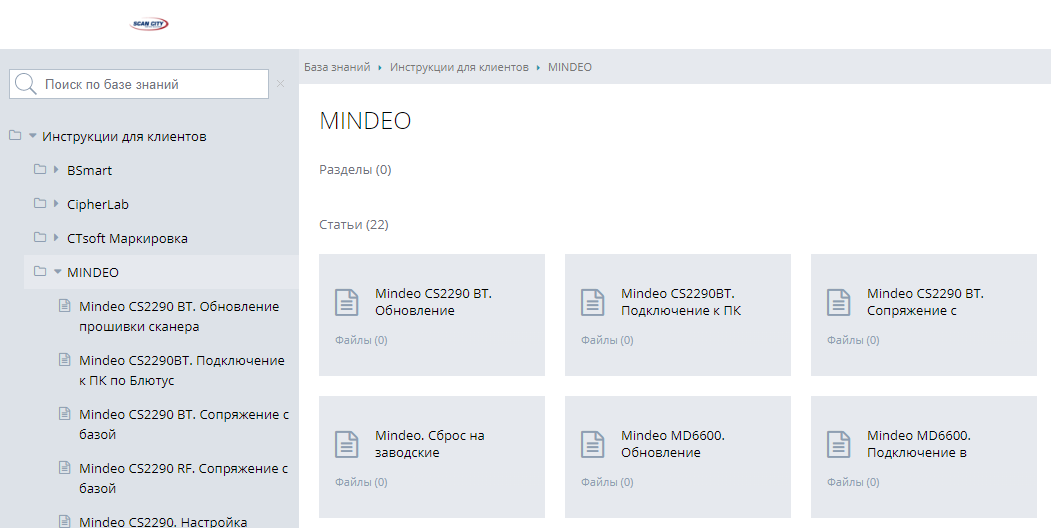
Task: Clear the knowledge base search field
Action: [280, 84]
